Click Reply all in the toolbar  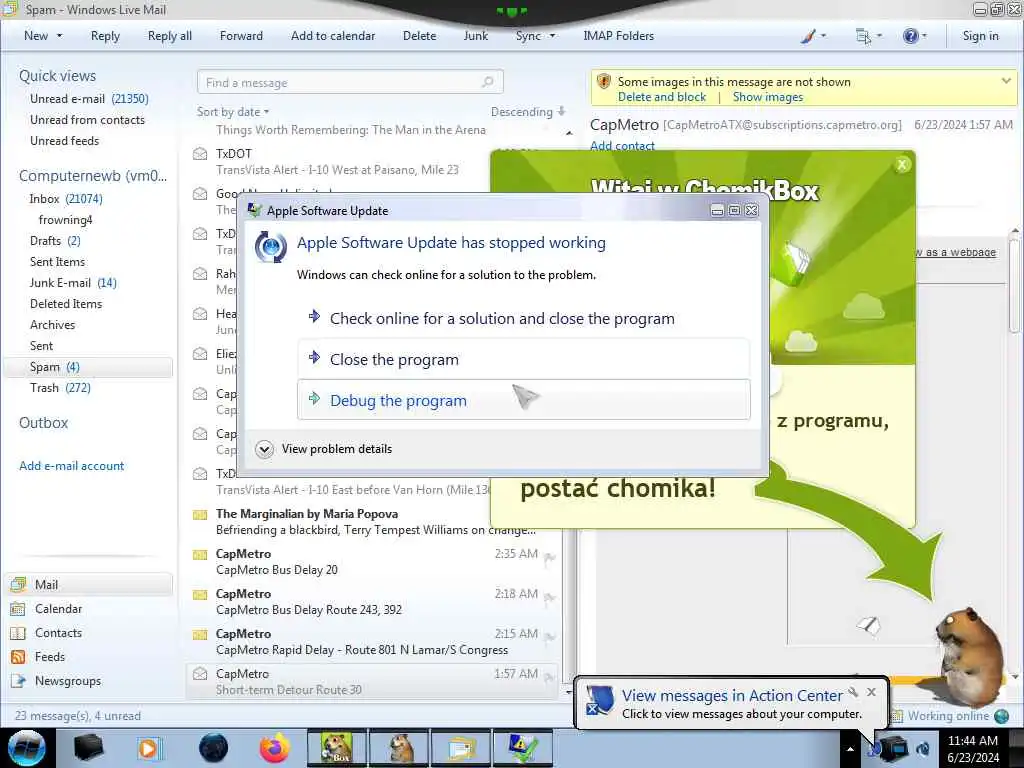tap(170, 36)
